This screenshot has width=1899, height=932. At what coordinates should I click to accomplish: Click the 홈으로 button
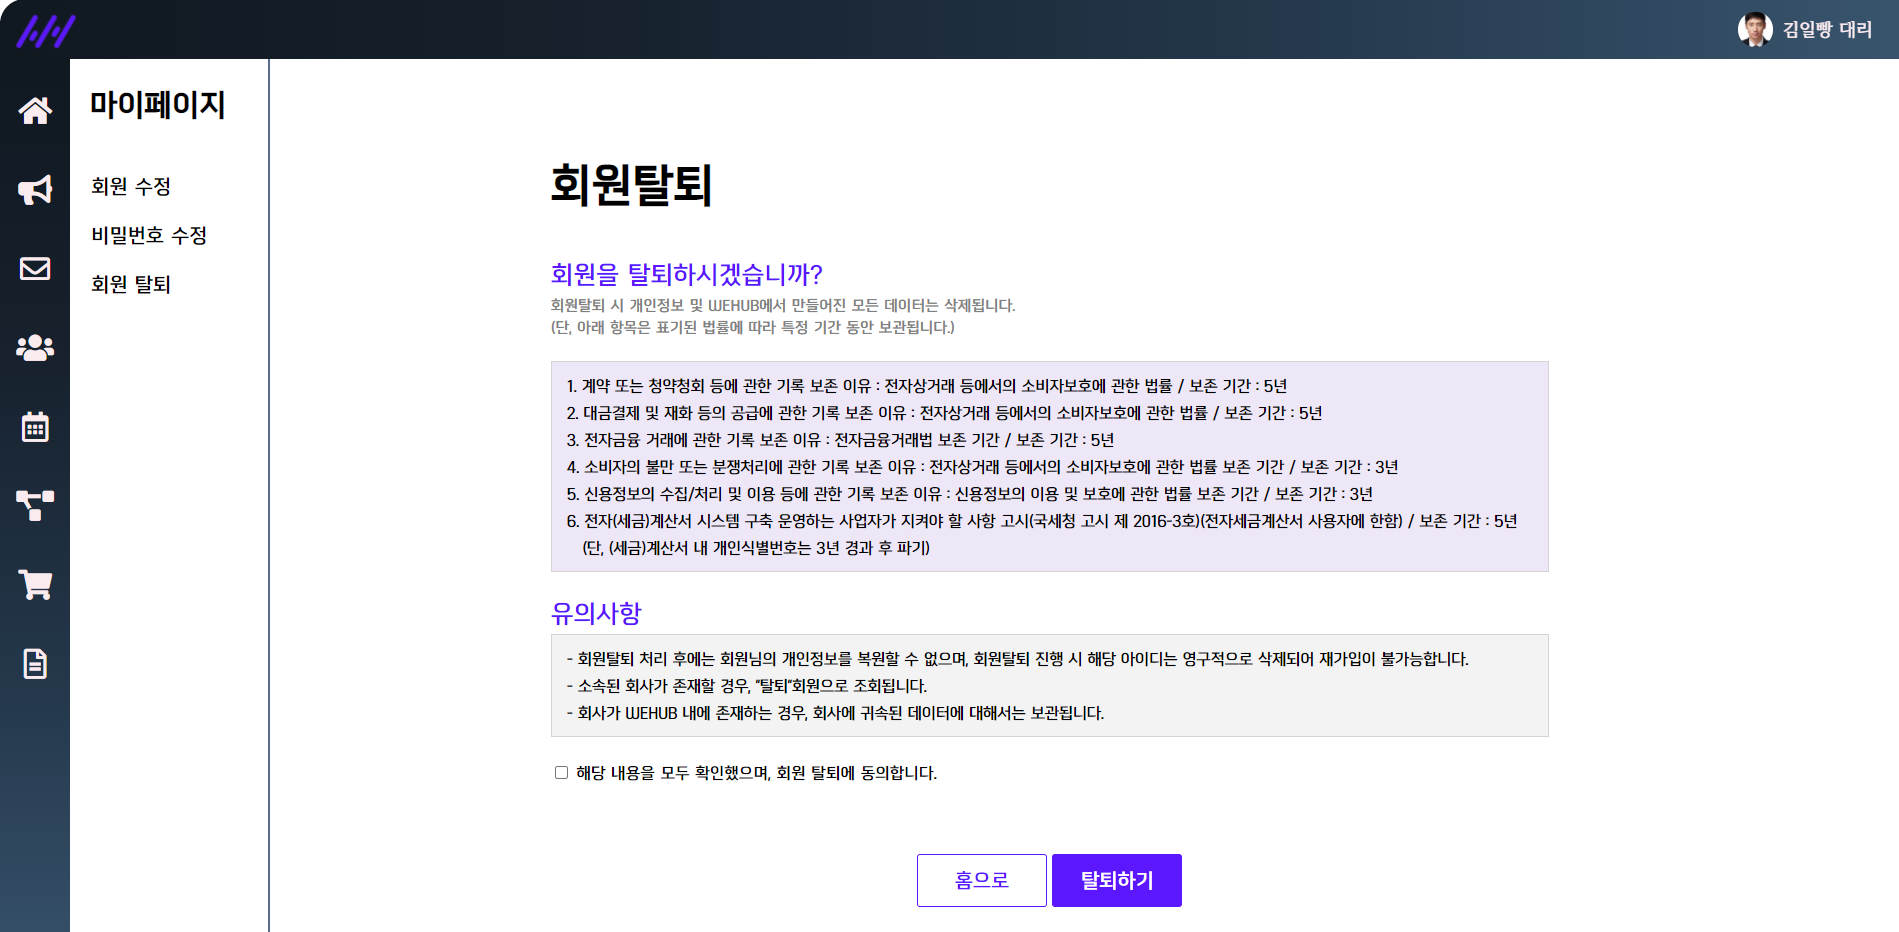(982, 880)
